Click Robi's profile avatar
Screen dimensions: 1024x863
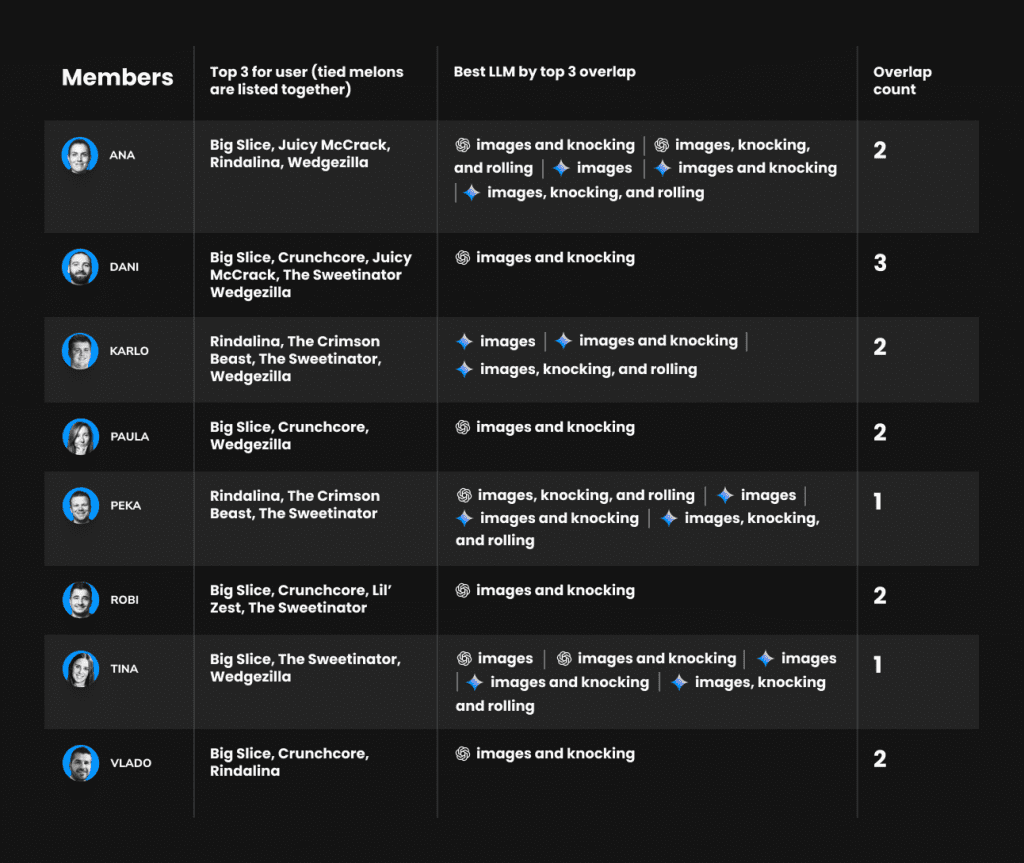coord(79,600)
